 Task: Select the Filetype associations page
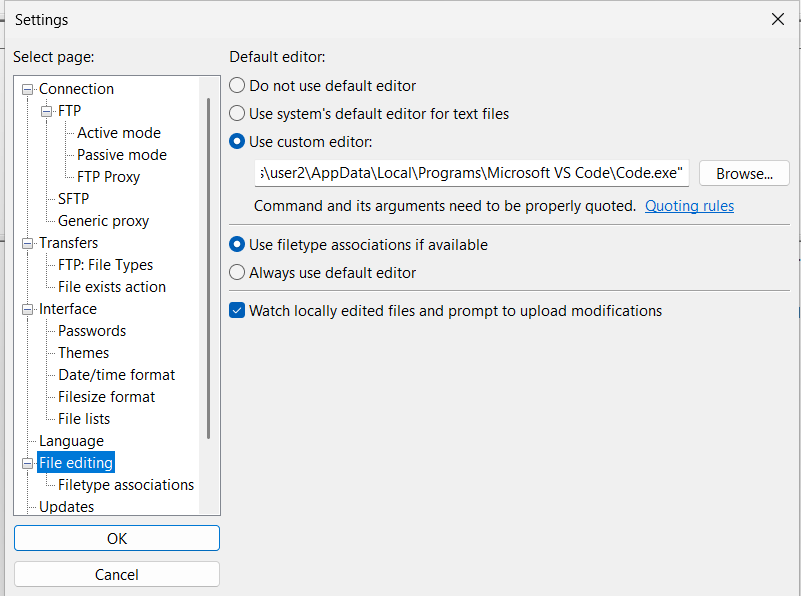click(x=124, y=484)
